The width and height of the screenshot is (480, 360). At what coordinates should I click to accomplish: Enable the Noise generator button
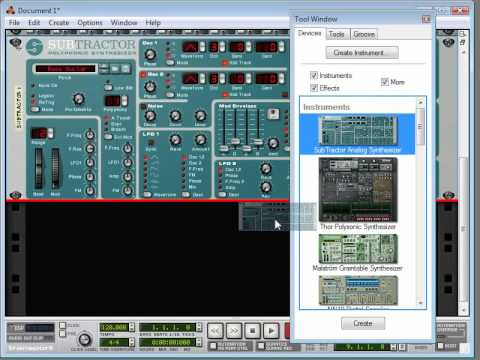coord(143,107)
